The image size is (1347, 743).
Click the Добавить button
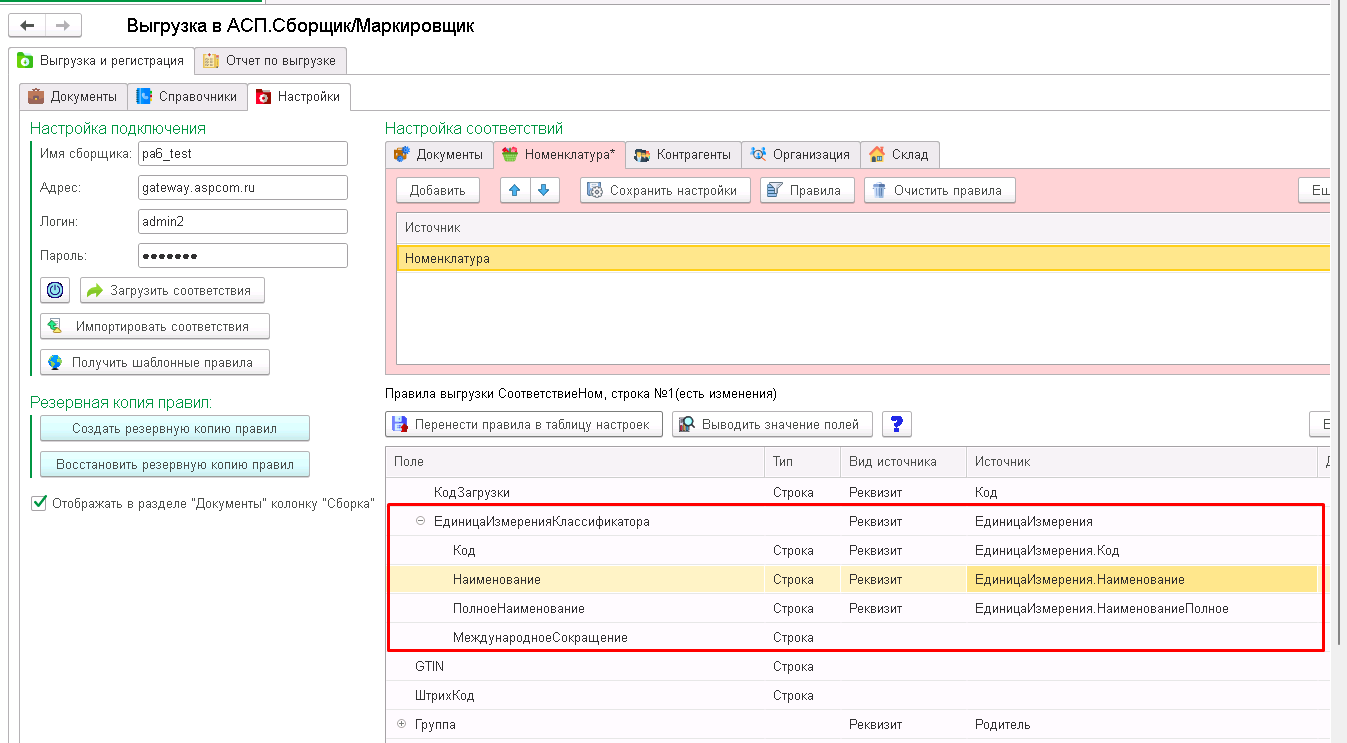click(438, 190)
